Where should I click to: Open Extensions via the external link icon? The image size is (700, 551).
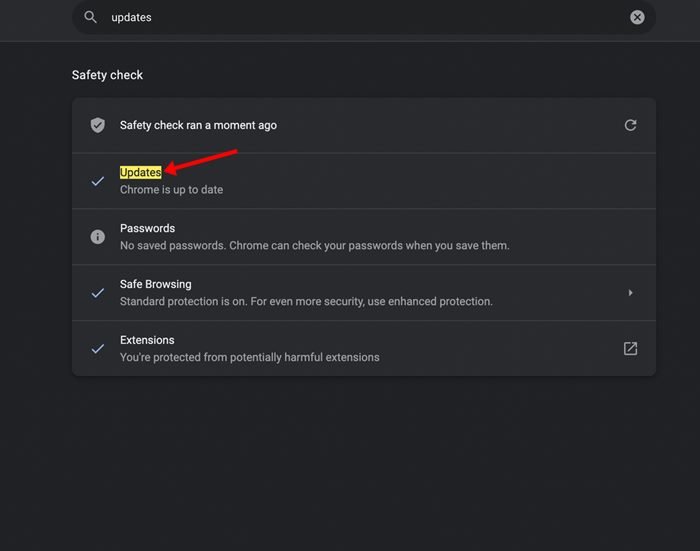pyautogui.click(x=630, y=349)
